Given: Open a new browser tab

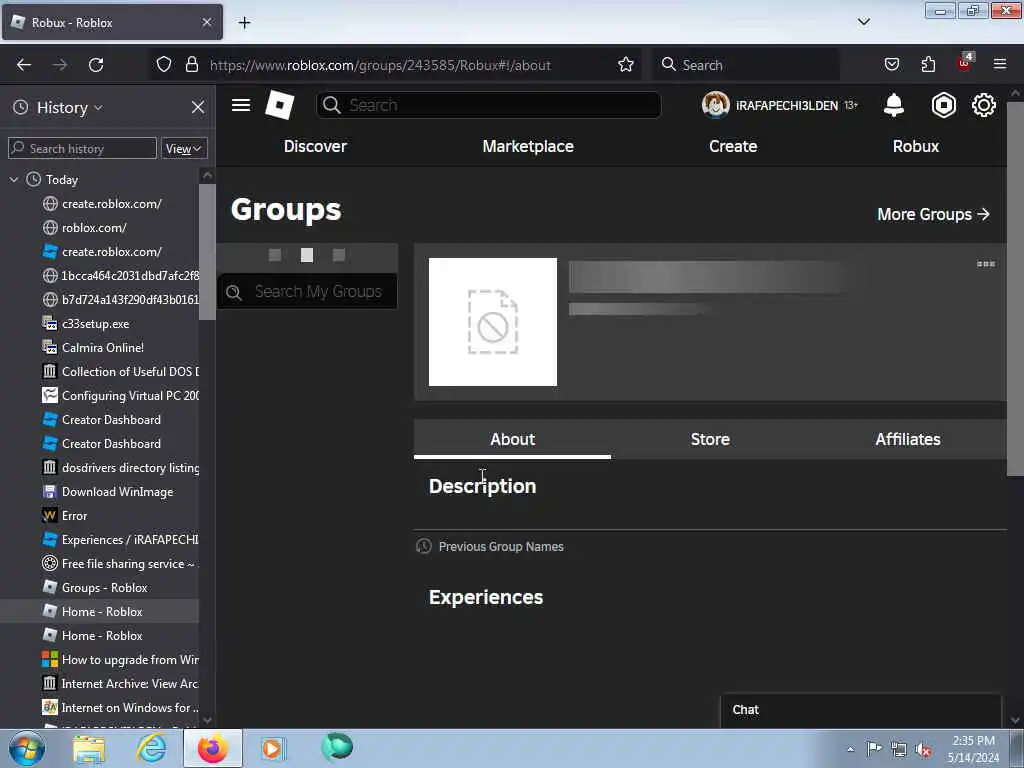Looking at the screenshot, I should coord(244,23).
